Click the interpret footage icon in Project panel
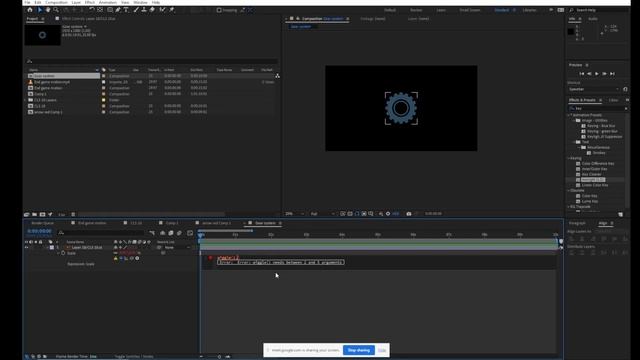This screenshot has width=640, height=360. point(27,214)
